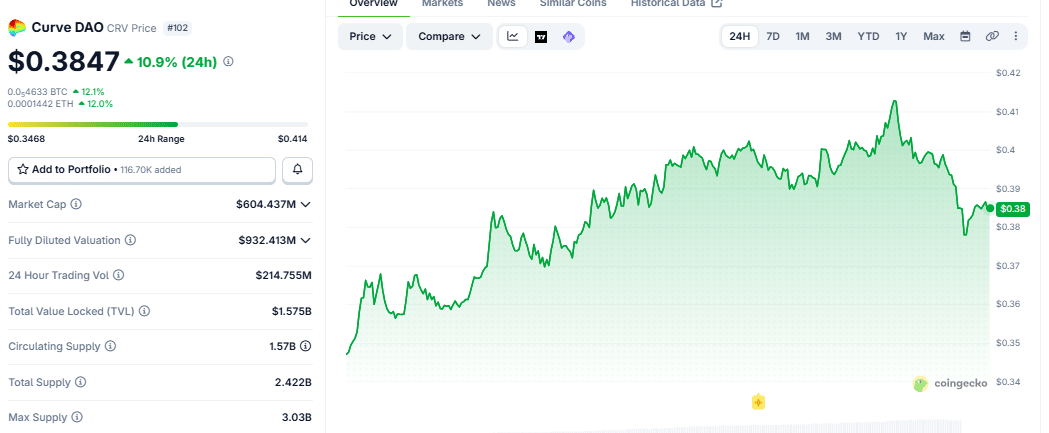Open the calendar date range picker
This screenshot has height=433, width=1049.
965,37
